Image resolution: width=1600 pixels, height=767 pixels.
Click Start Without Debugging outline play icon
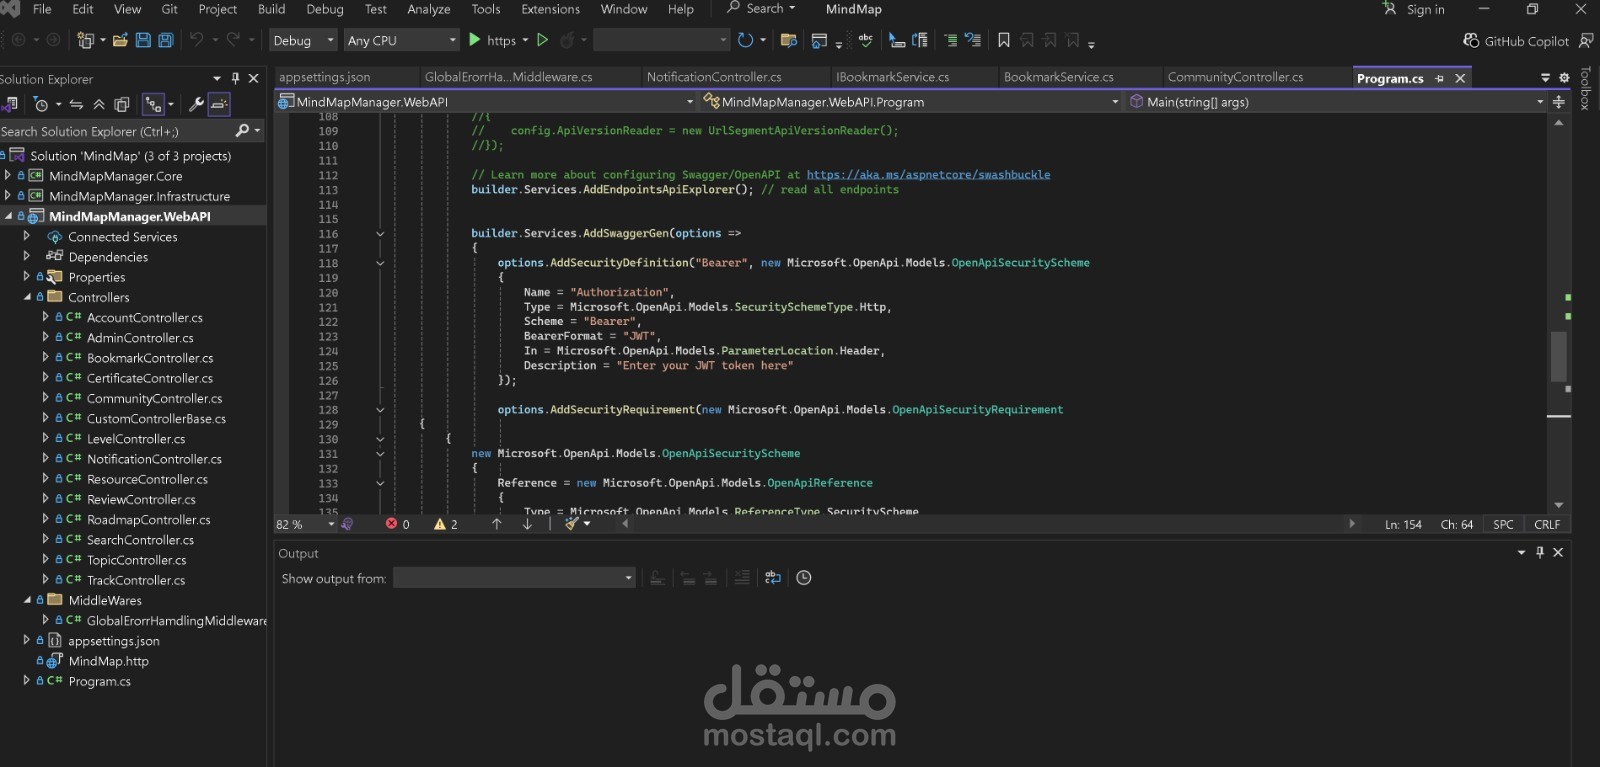543,40
